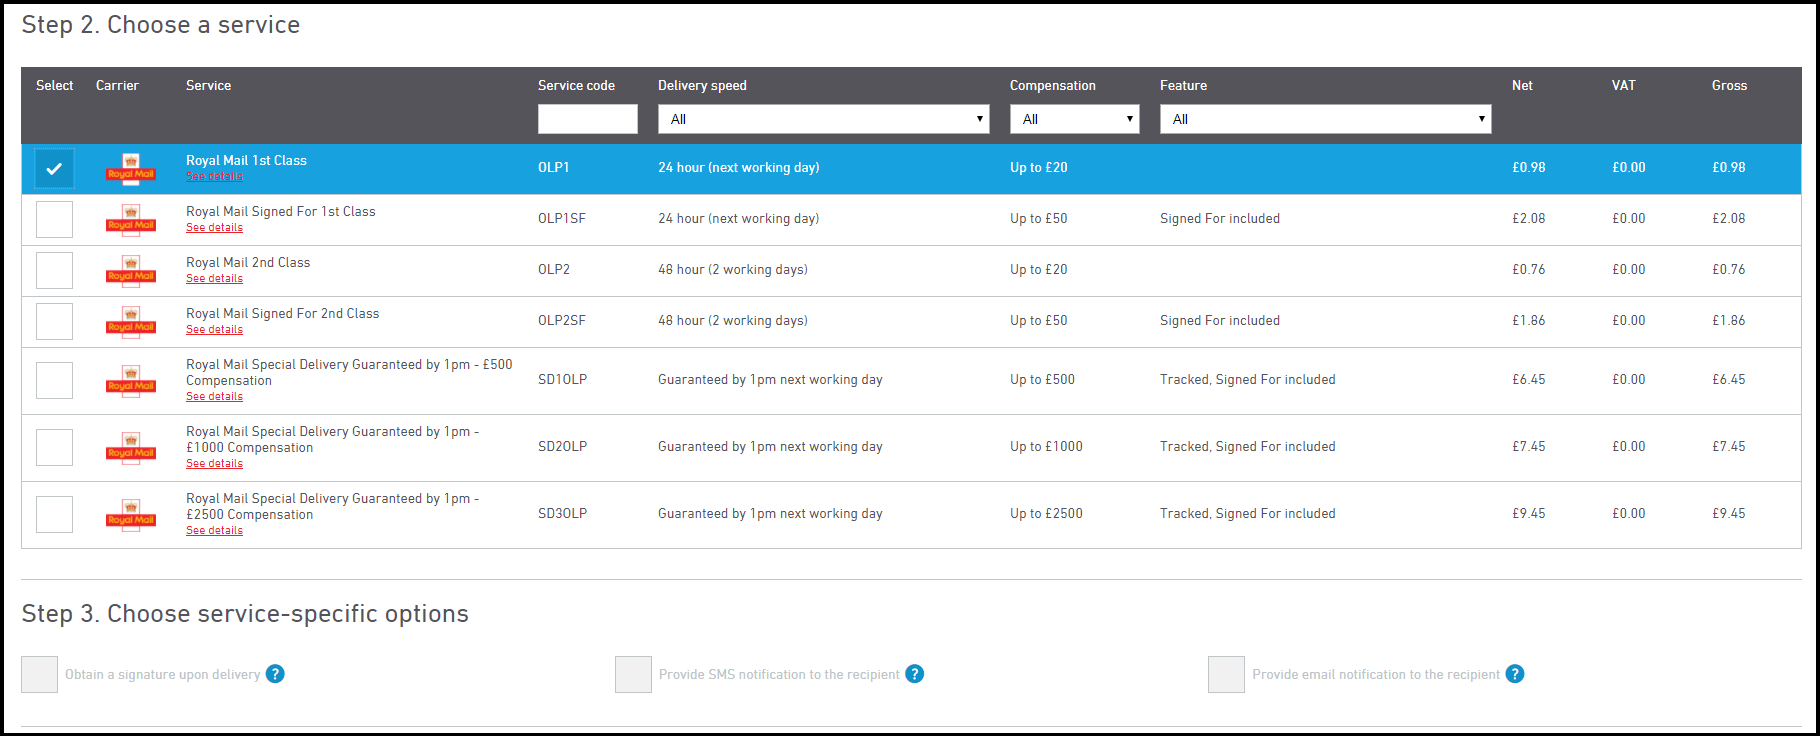Click Royal Mail logo in SD1OLP row
This screenshot has width=1820, height=736.
[x=131, y=380]
